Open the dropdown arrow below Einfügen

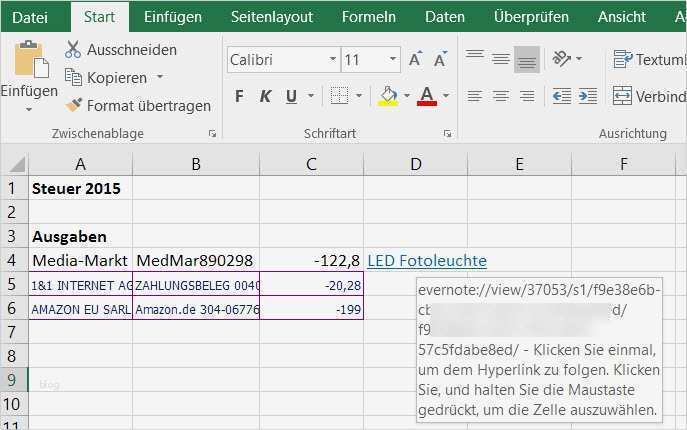(28, 109)
